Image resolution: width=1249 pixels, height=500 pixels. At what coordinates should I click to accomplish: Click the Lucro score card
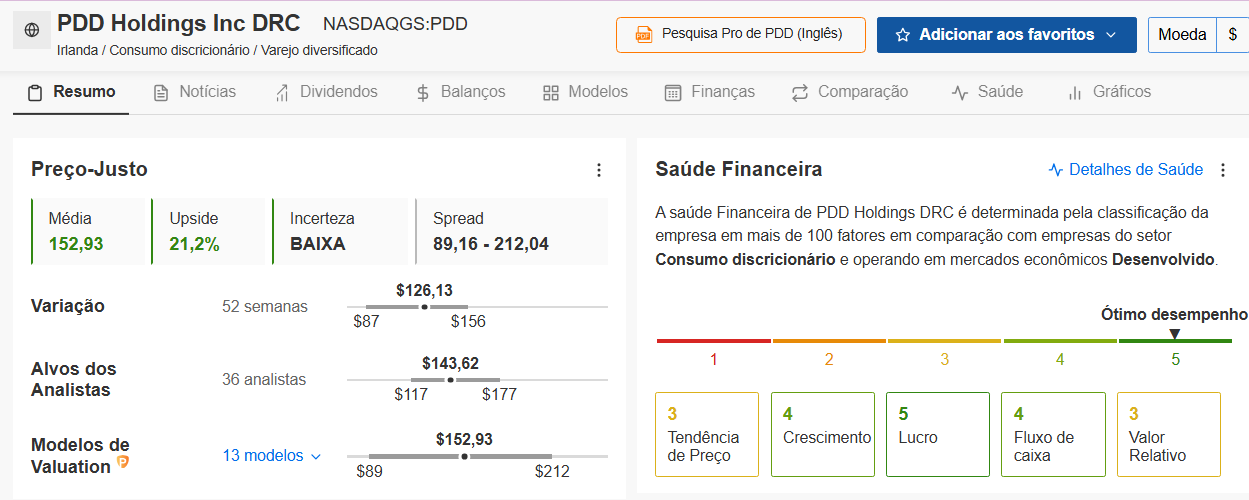tap(937, 434)
